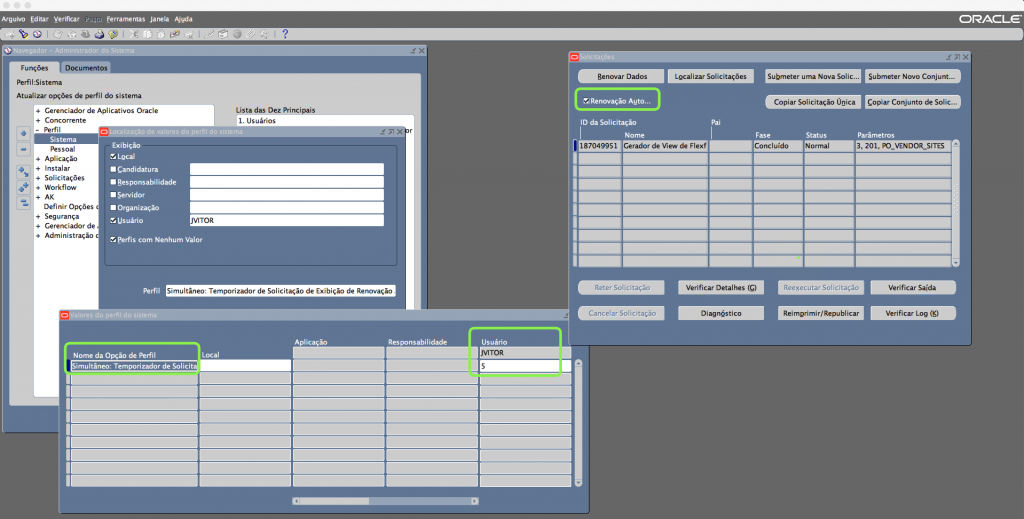Expand the Workflow tree node

37,187
